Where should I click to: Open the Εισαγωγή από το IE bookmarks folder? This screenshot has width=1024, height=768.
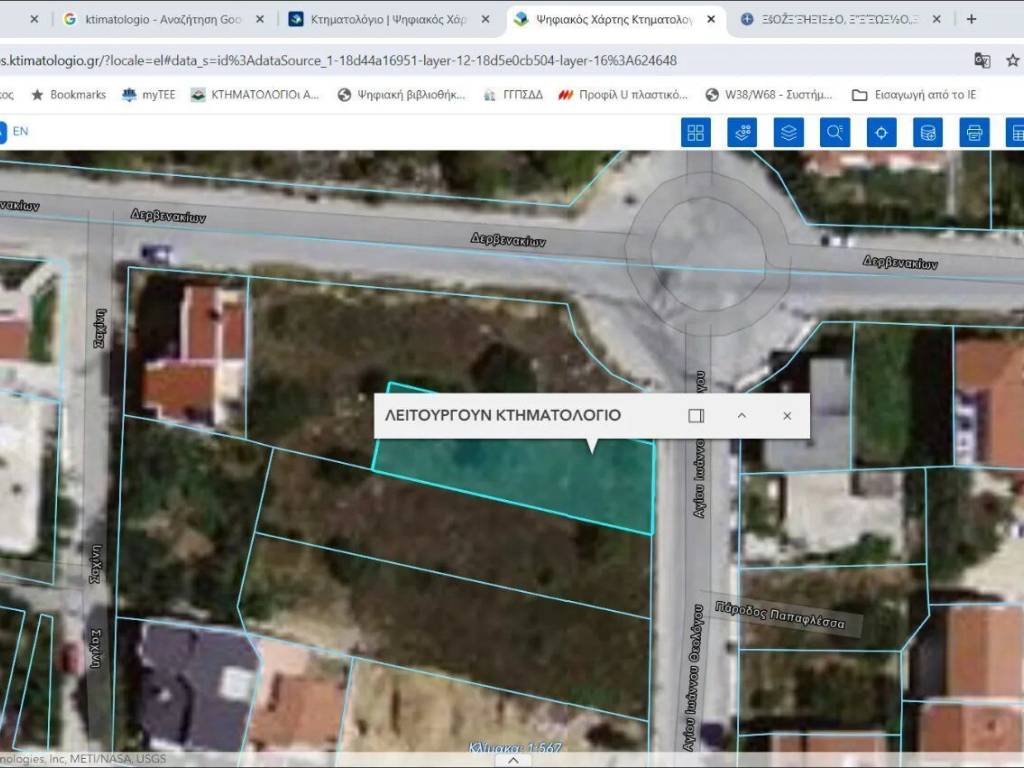pyautogui.click(x=913, y=95)
